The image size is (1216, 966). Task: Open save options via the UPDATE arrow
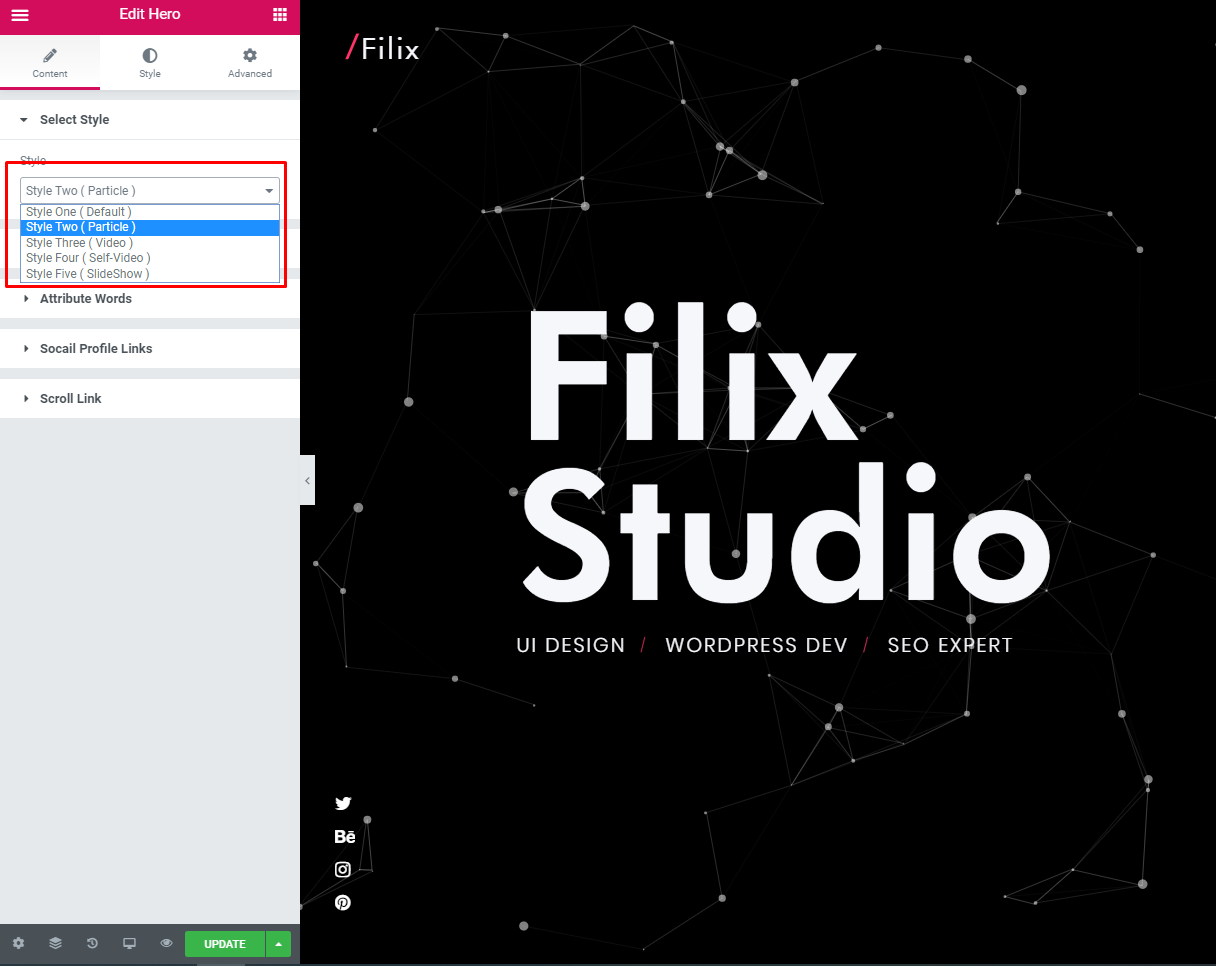pos(277,943)
